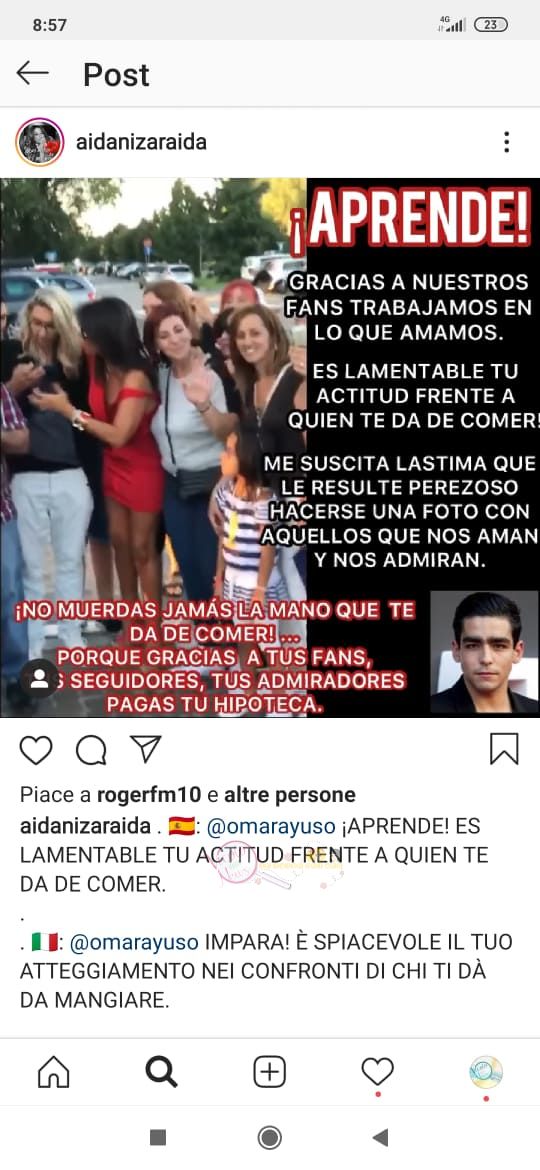Image resolution: width=540 pixels, height=1170 pixels.
Task: Open the aidanizaraida profile picture
Action: (x=40, y=142)
